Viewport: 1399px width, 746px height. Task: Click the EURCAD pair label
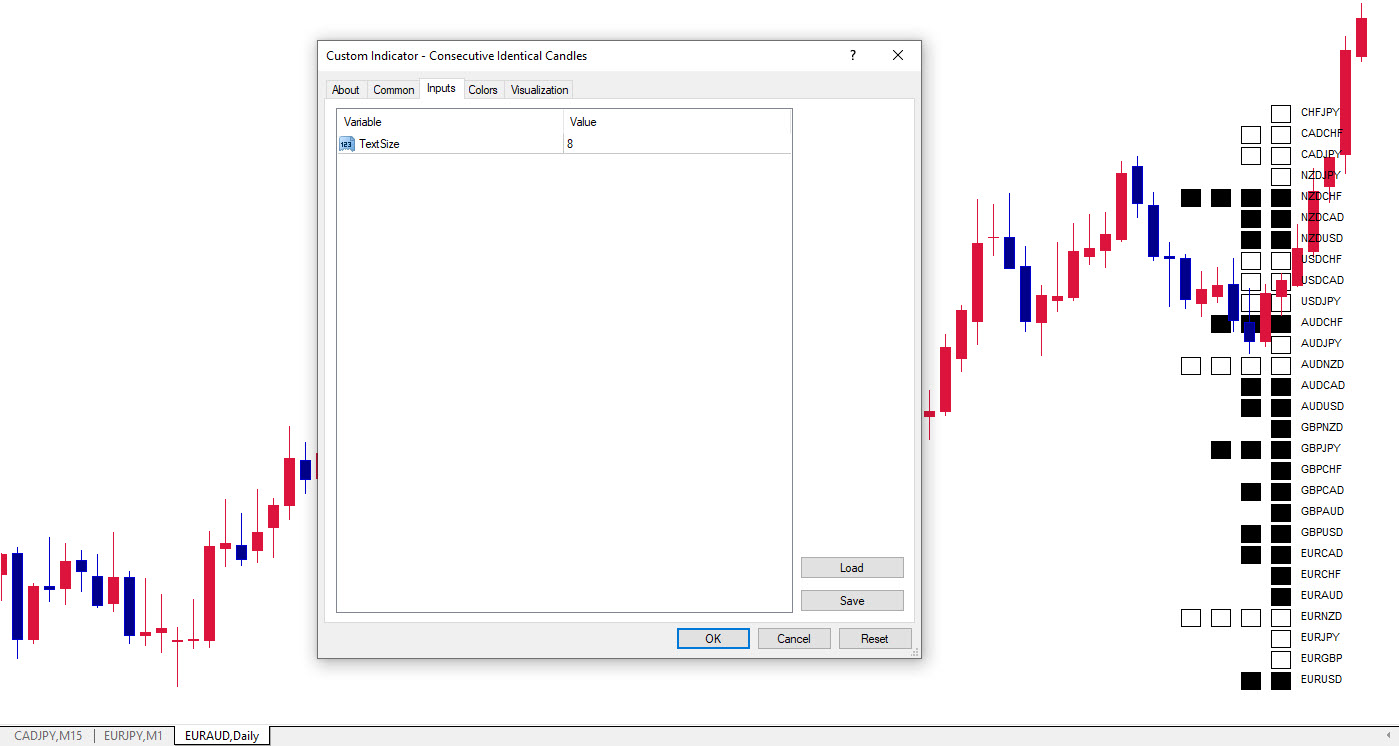point(1322,553)
